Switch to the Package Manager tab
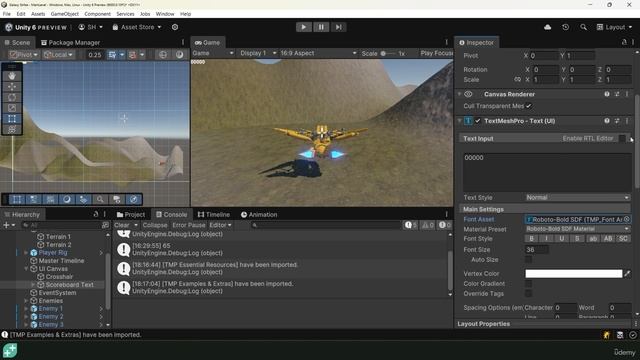 [x=70, y=42]
